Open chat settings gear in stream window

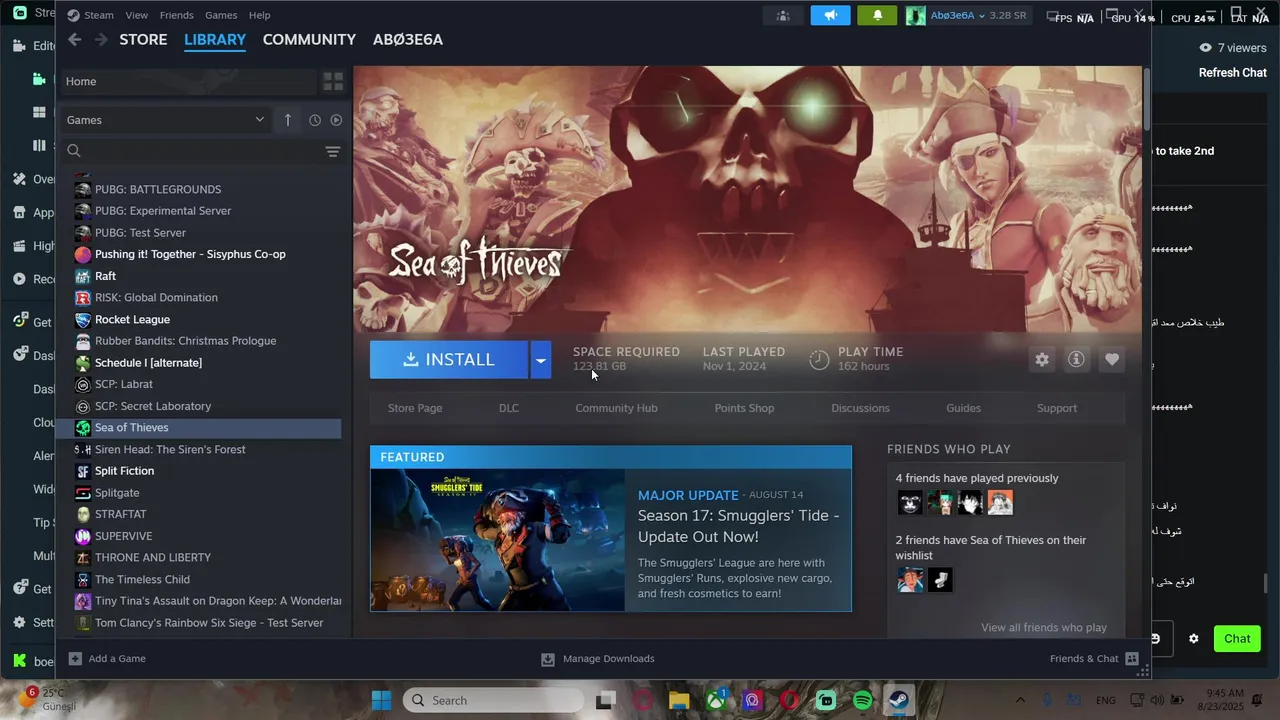1193,638
